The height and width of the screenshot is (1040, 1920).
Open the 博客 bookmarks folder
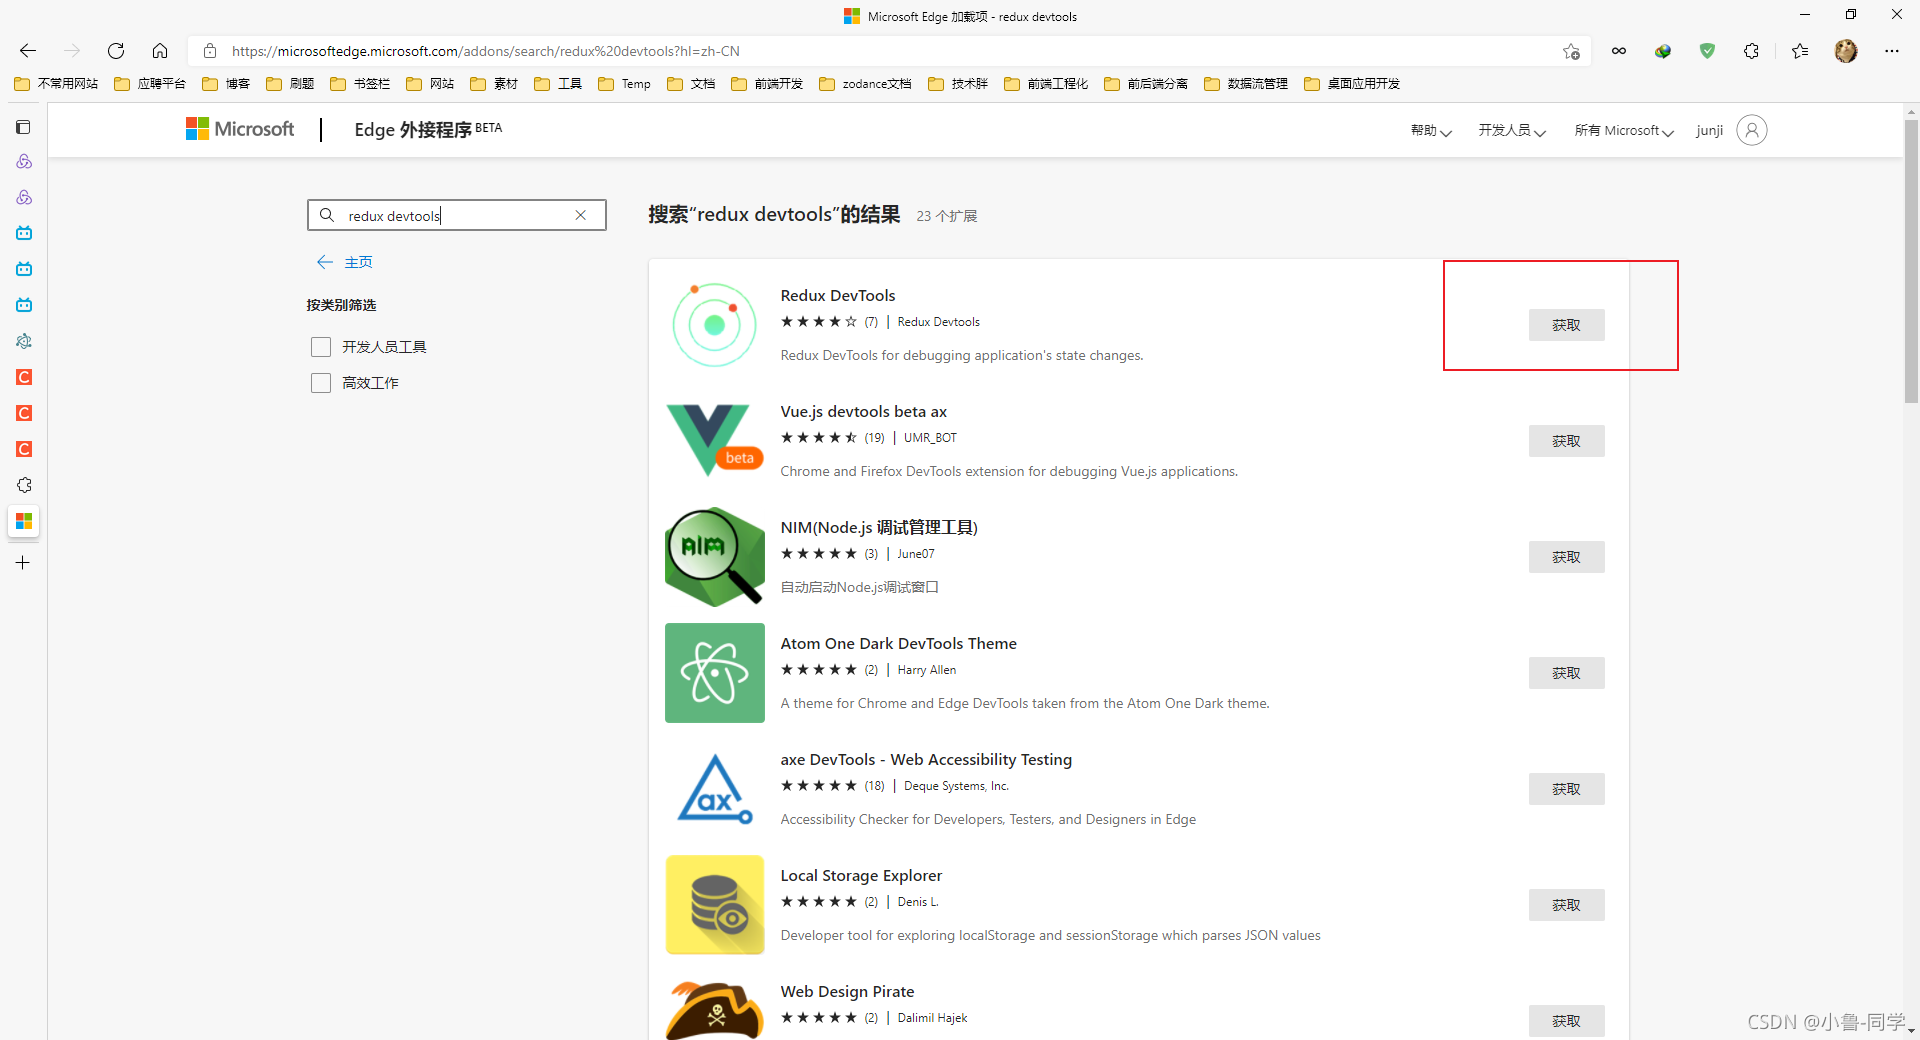click(x=226, y=84)
